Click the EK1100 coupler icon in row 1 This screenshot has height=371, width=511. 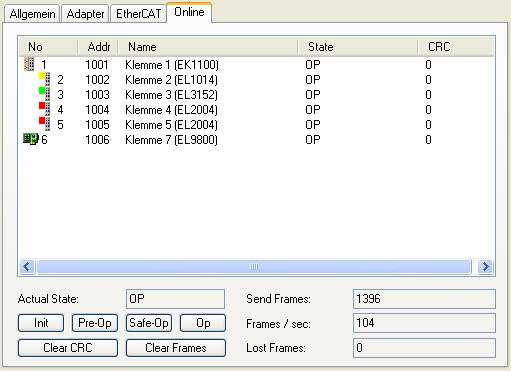[x=29, y=64]
